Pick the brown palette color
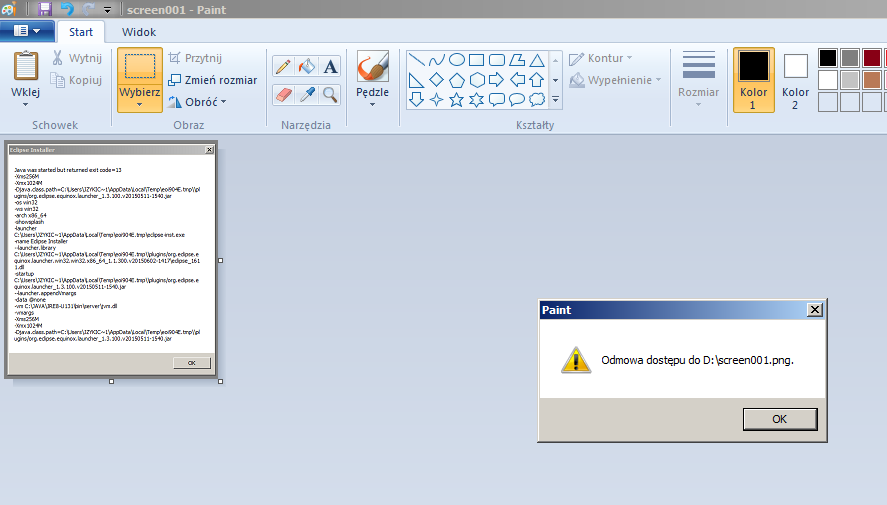The width and height of the screenshot is (887, 505). coord(872,80)
